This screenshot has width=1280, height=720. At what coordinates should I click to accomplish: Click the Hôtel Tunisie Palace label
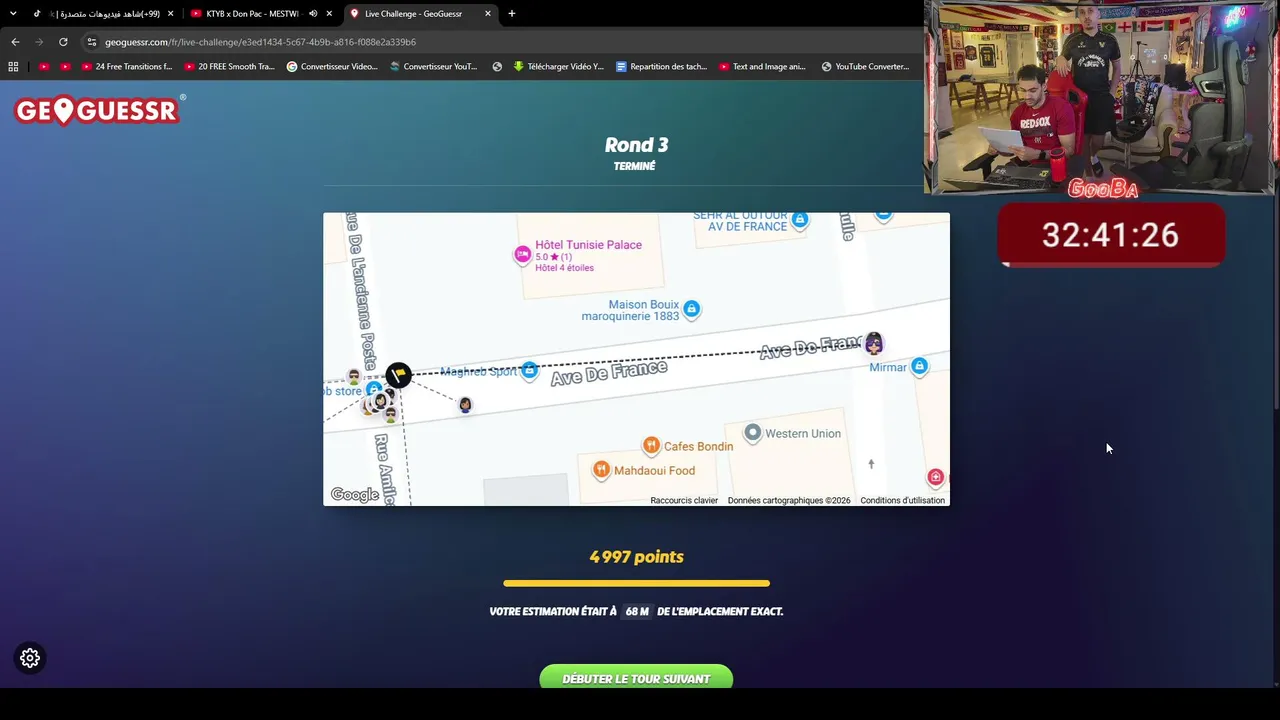(x=588, y=245)
